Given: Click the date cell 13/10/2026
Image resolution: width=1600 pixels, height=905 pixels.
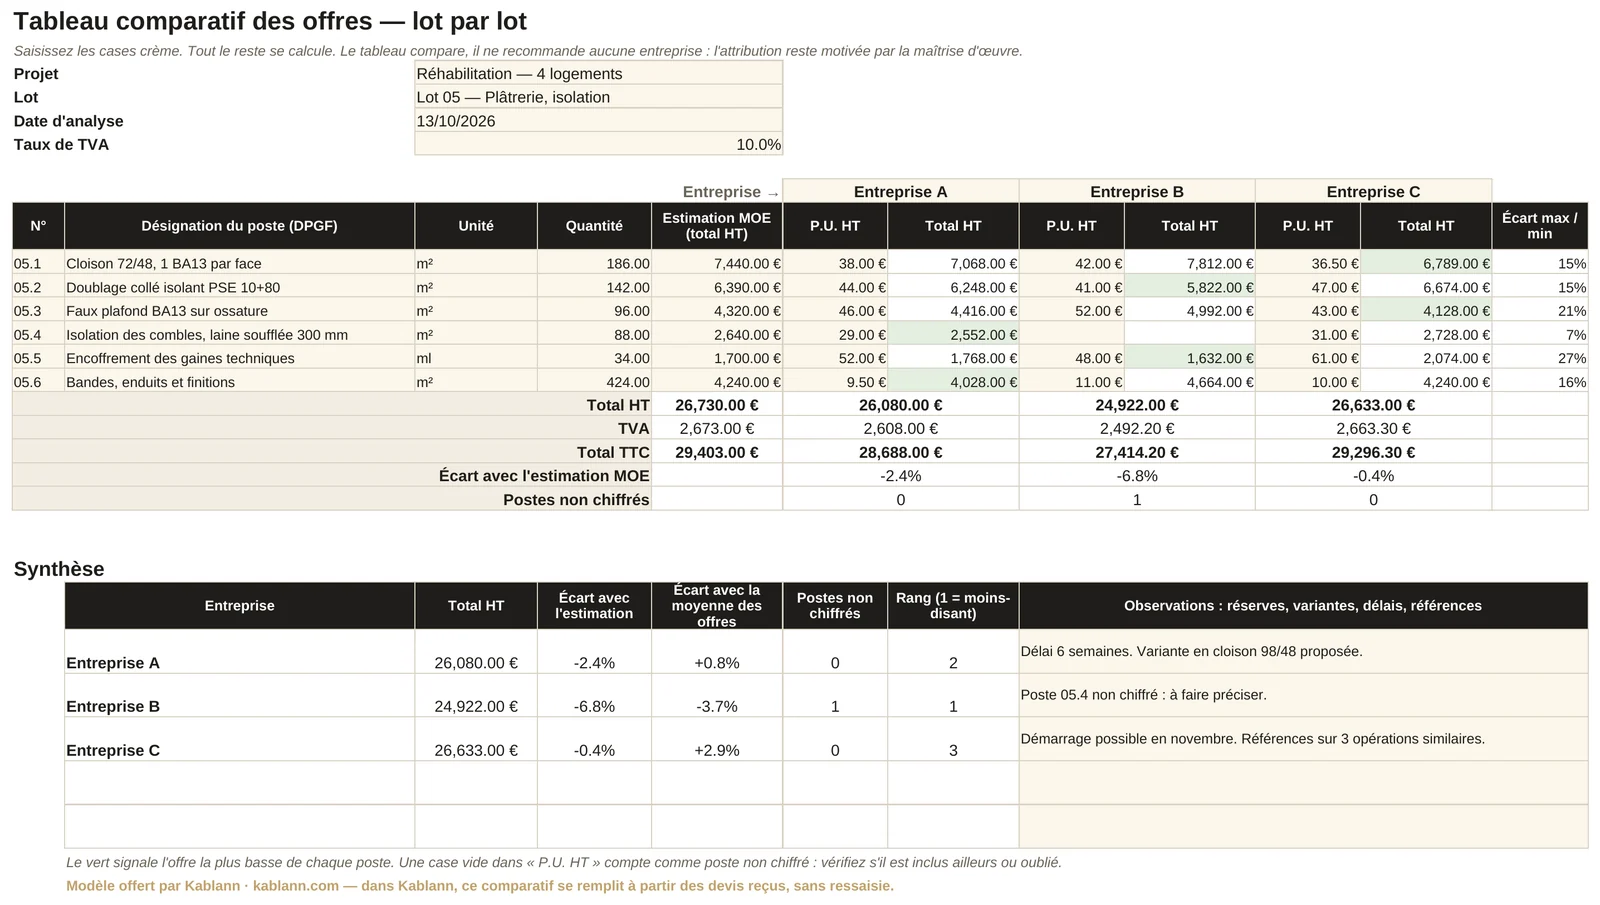Looking at the screenshot, I should coord(598,121).
